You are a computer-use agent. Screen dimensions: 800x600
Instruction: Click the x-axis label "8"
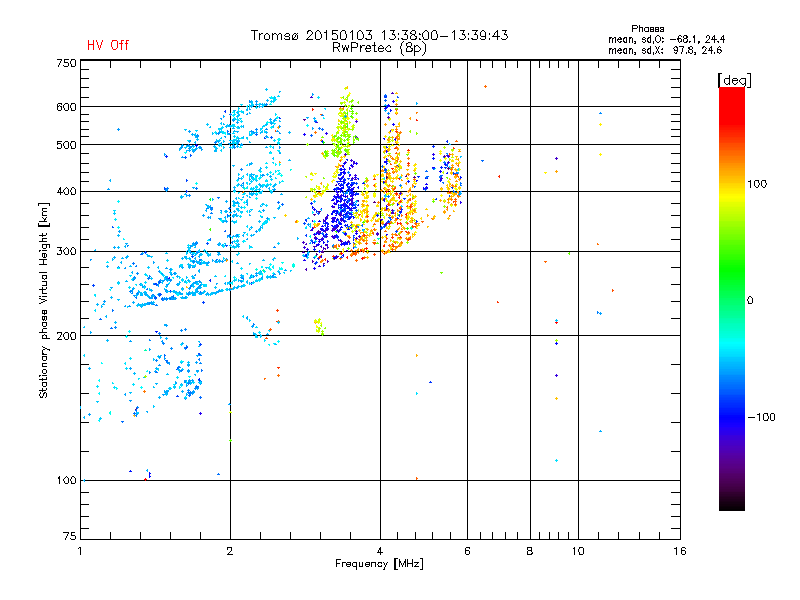530,551
